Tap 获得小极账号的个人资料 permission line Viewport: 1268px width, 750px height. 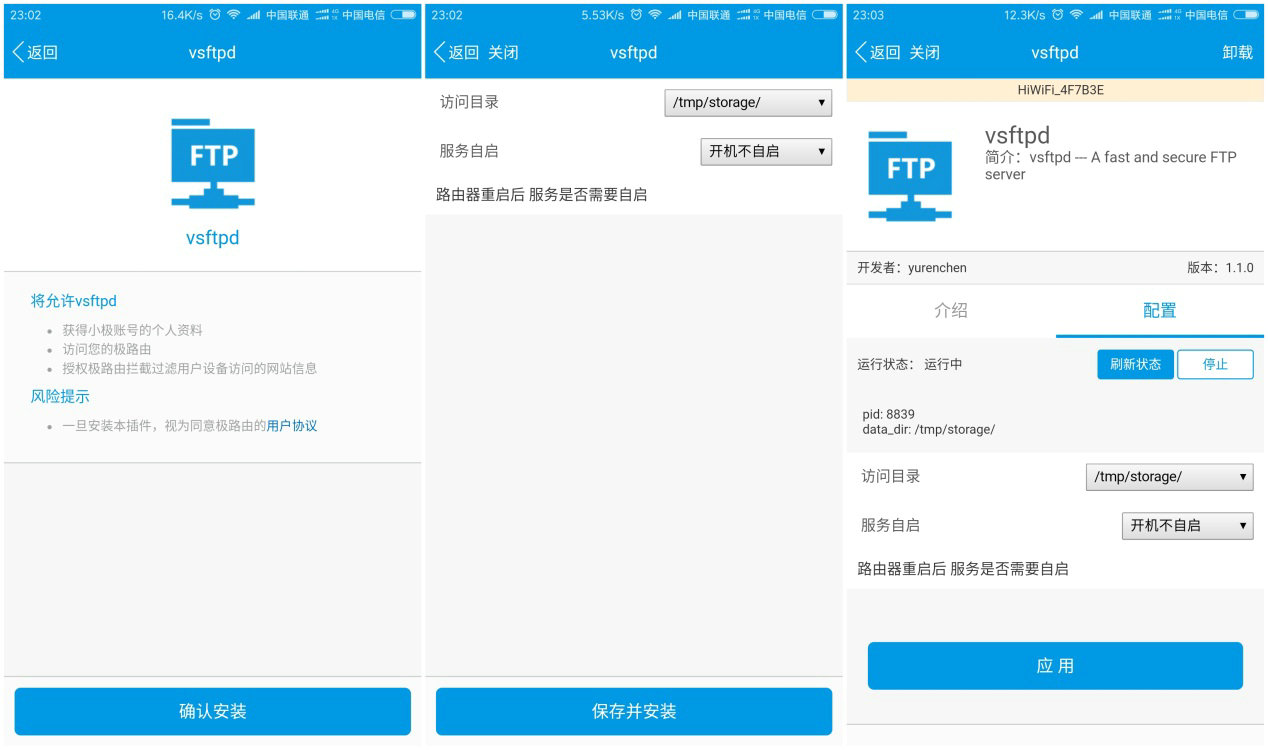coord(133,330)
